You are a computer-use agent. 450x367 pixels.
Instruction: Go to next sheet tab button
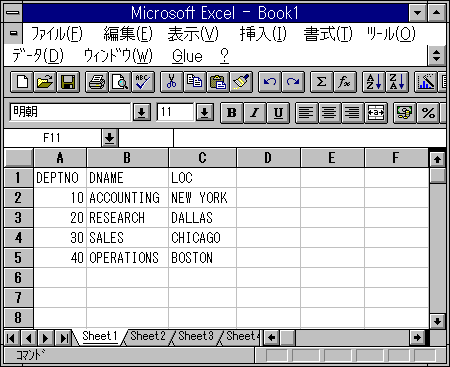pyautogui.click(x=46, y=338)
